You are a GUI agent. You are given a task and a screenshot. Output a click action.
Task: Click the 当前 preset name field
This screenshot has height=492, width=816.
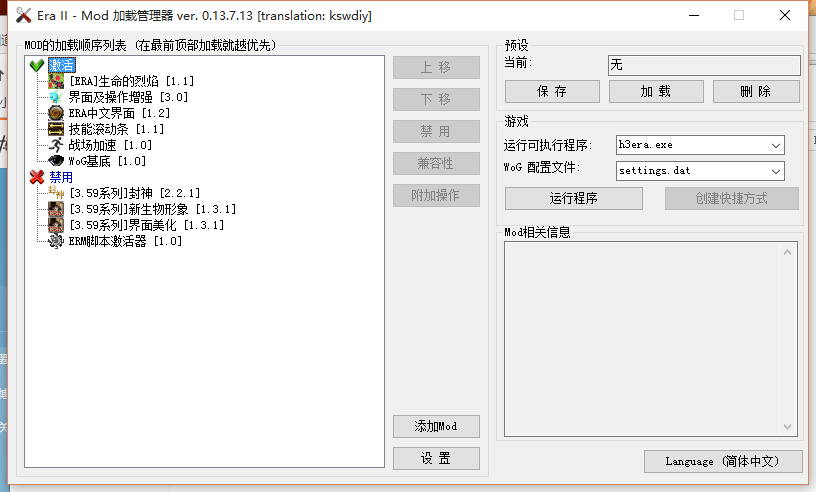(x=704, y=65)
